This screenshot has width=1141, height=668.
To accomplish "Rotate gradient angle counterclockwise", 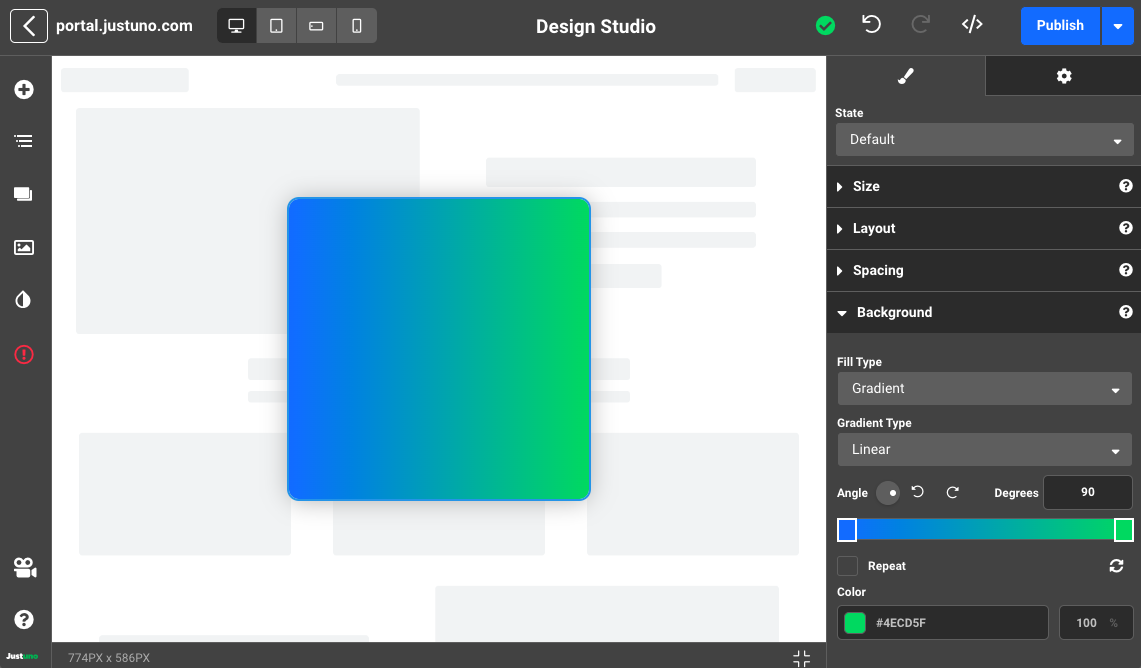I will pos(917,492).
